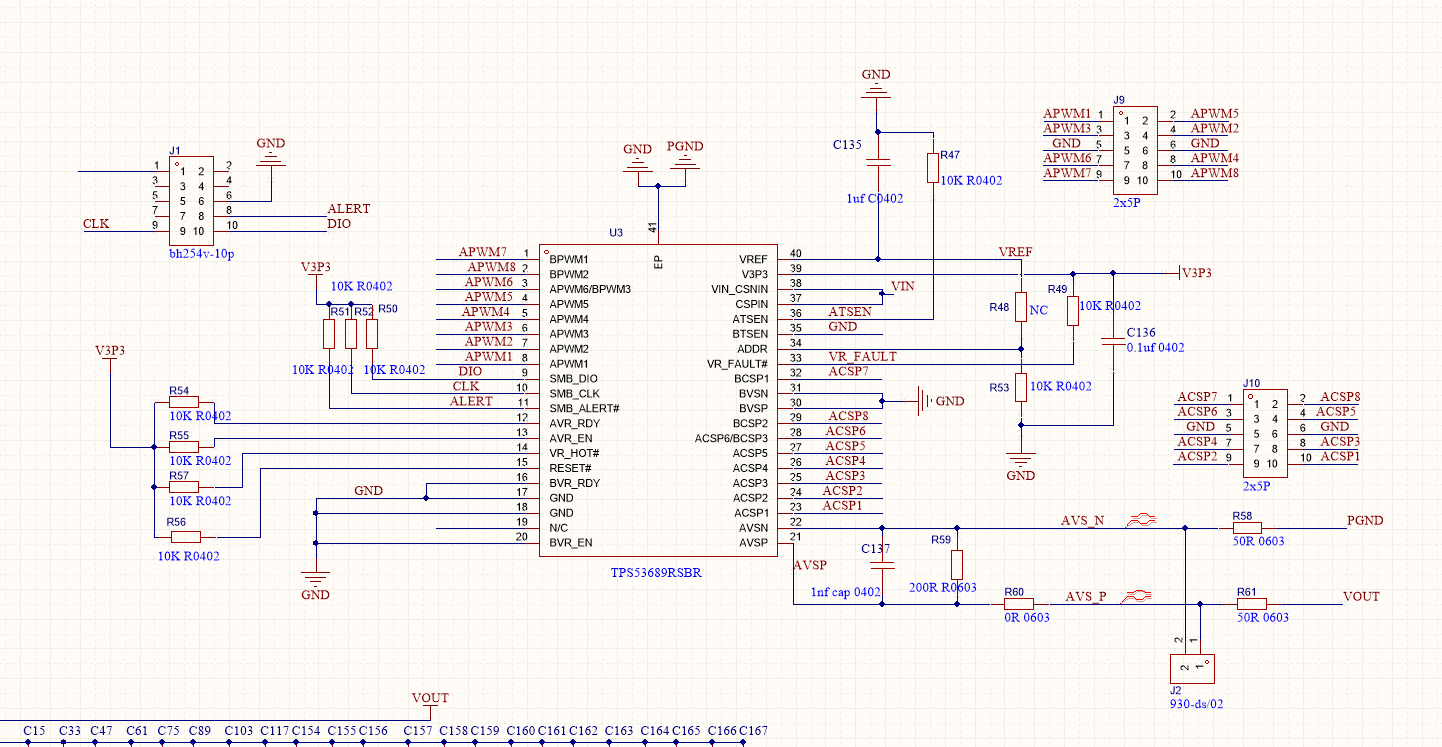Screen dimensions: 1442x747
Task: Click the NC value text beside R48
Action: tap(1039, 311)
